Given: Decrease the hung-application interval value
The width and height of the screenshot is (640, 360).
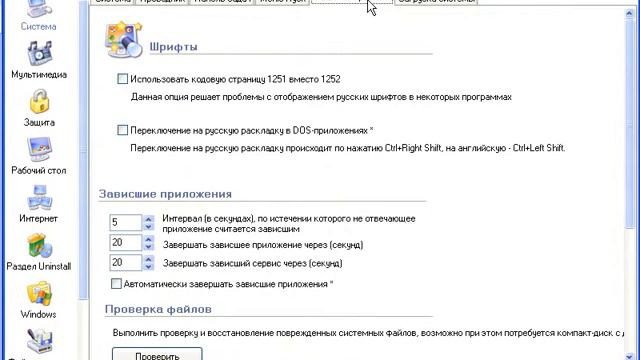Looking at the screenshot, I should pos(149,227).
